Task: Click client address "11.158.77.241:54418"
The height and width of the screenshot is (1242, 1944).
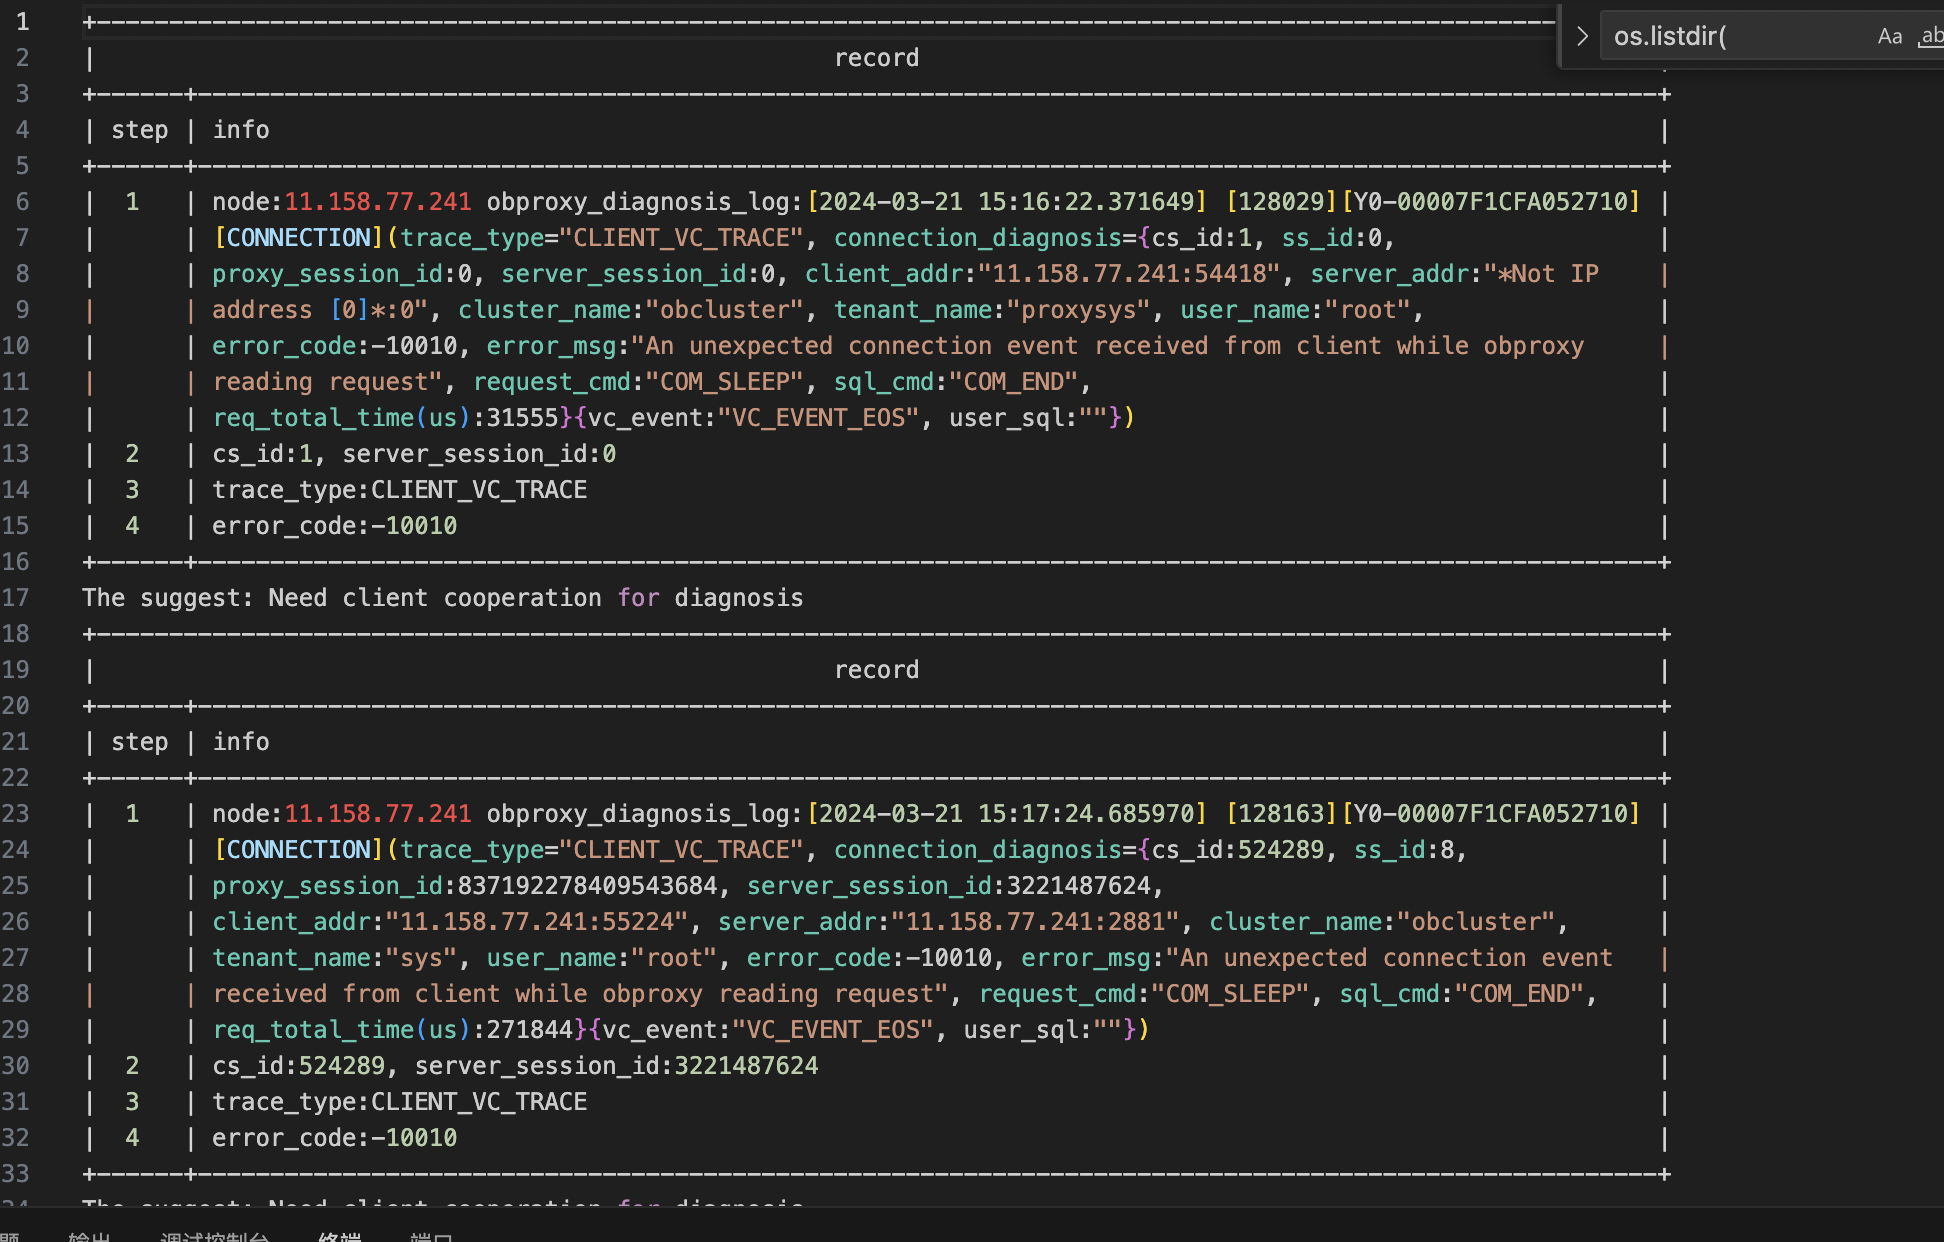Action: [1129, 274]
